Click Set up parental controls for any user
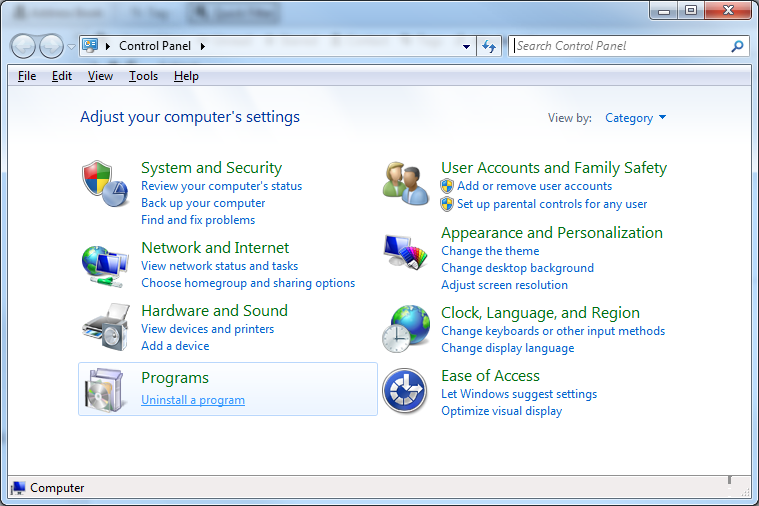The image size is (759, 506). coord(552,204)
